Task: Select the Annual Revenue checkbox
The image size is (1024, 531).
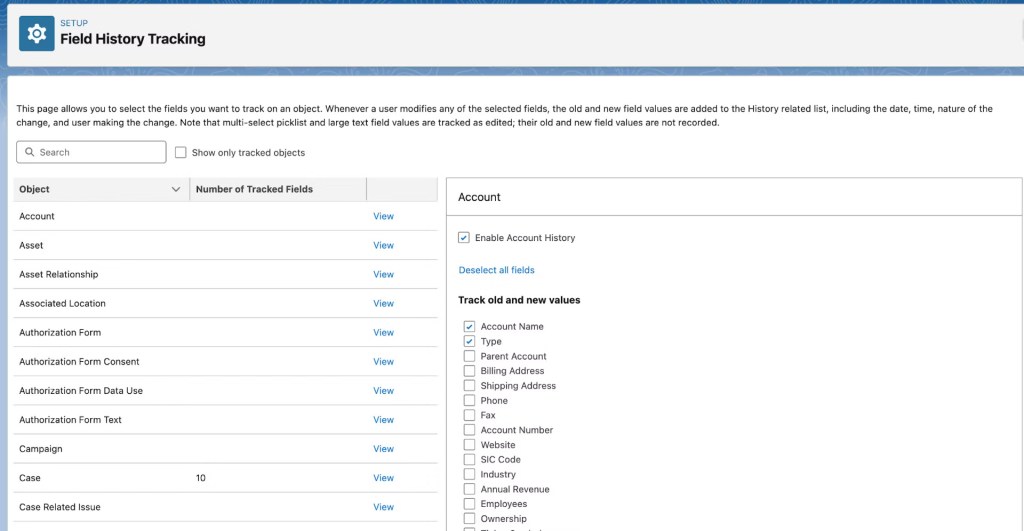Action: coord(469,489)
